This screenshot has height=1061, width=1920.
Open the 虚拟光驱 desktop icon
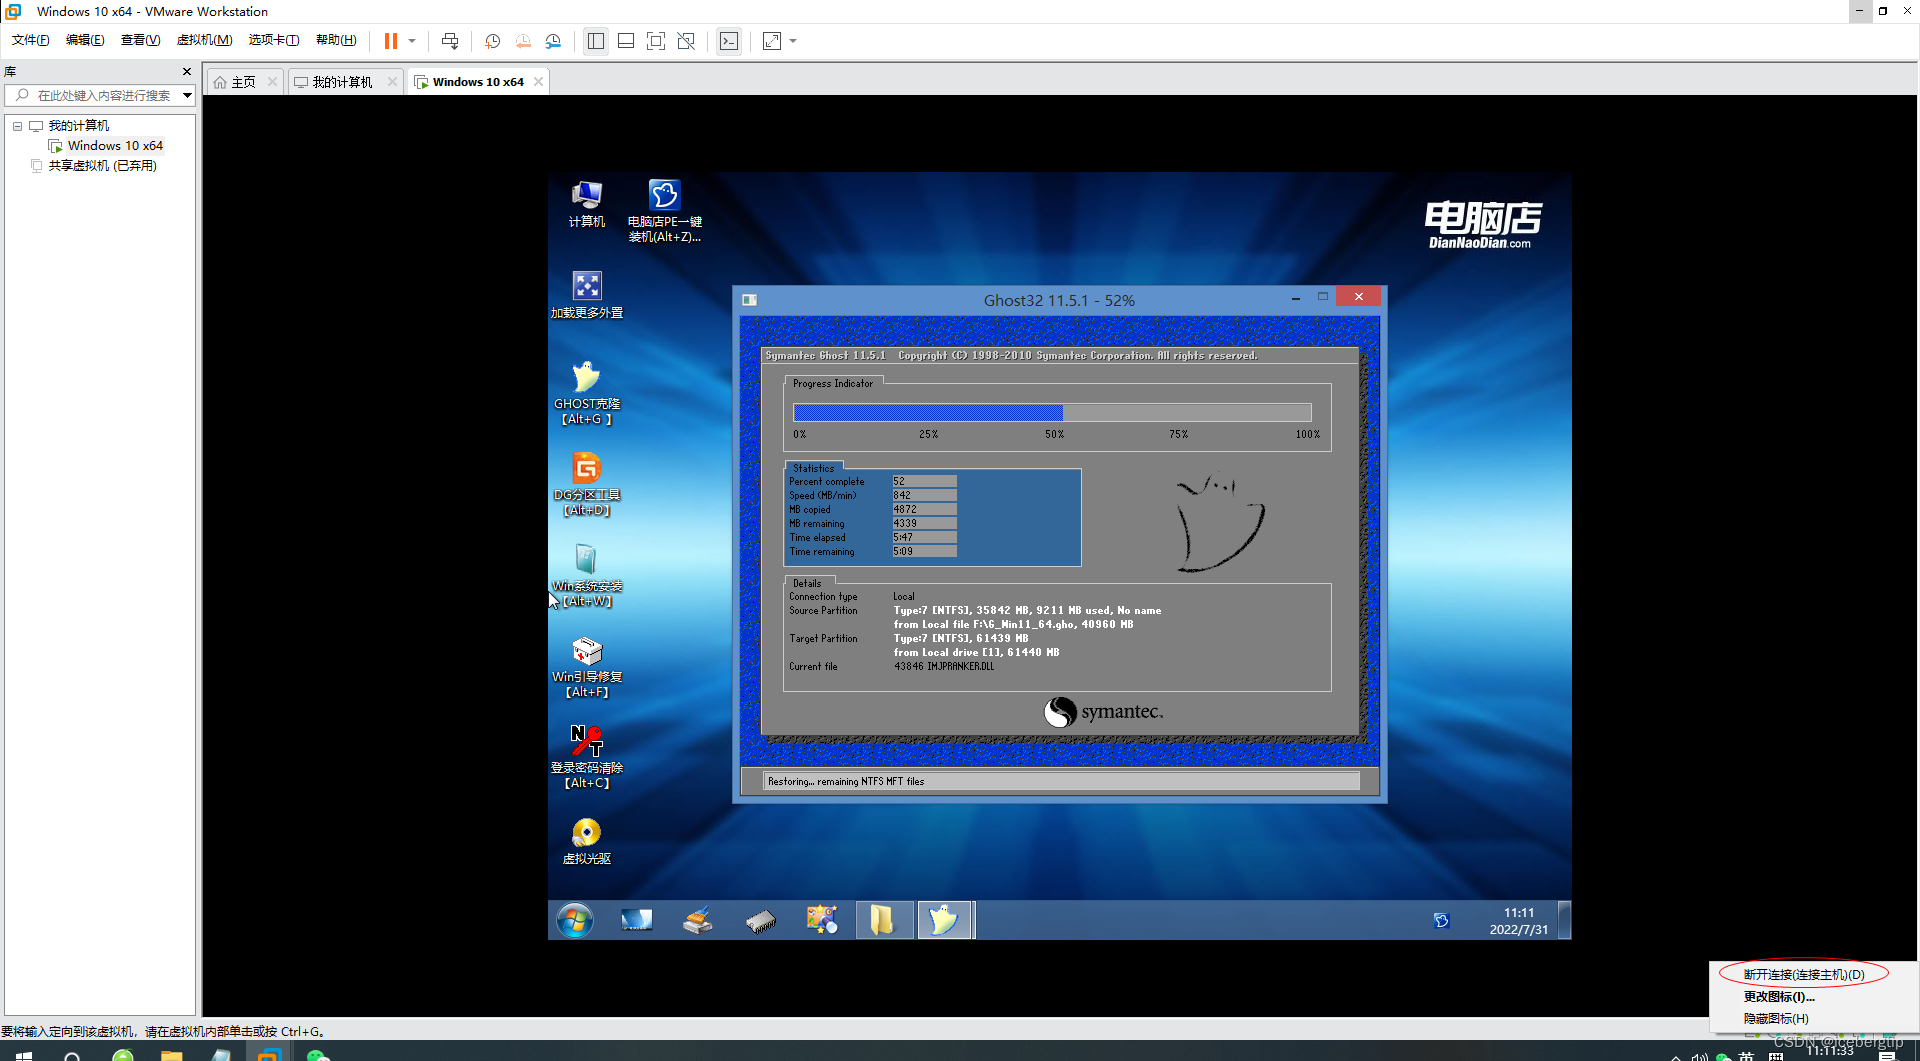(586, 841)
